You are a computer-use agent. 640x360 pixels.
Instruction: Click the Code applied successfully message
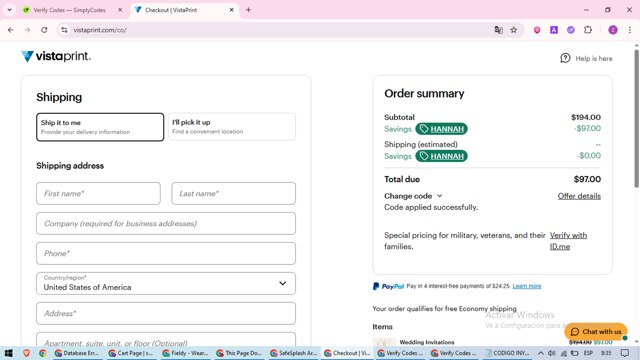tap(431, 207)
